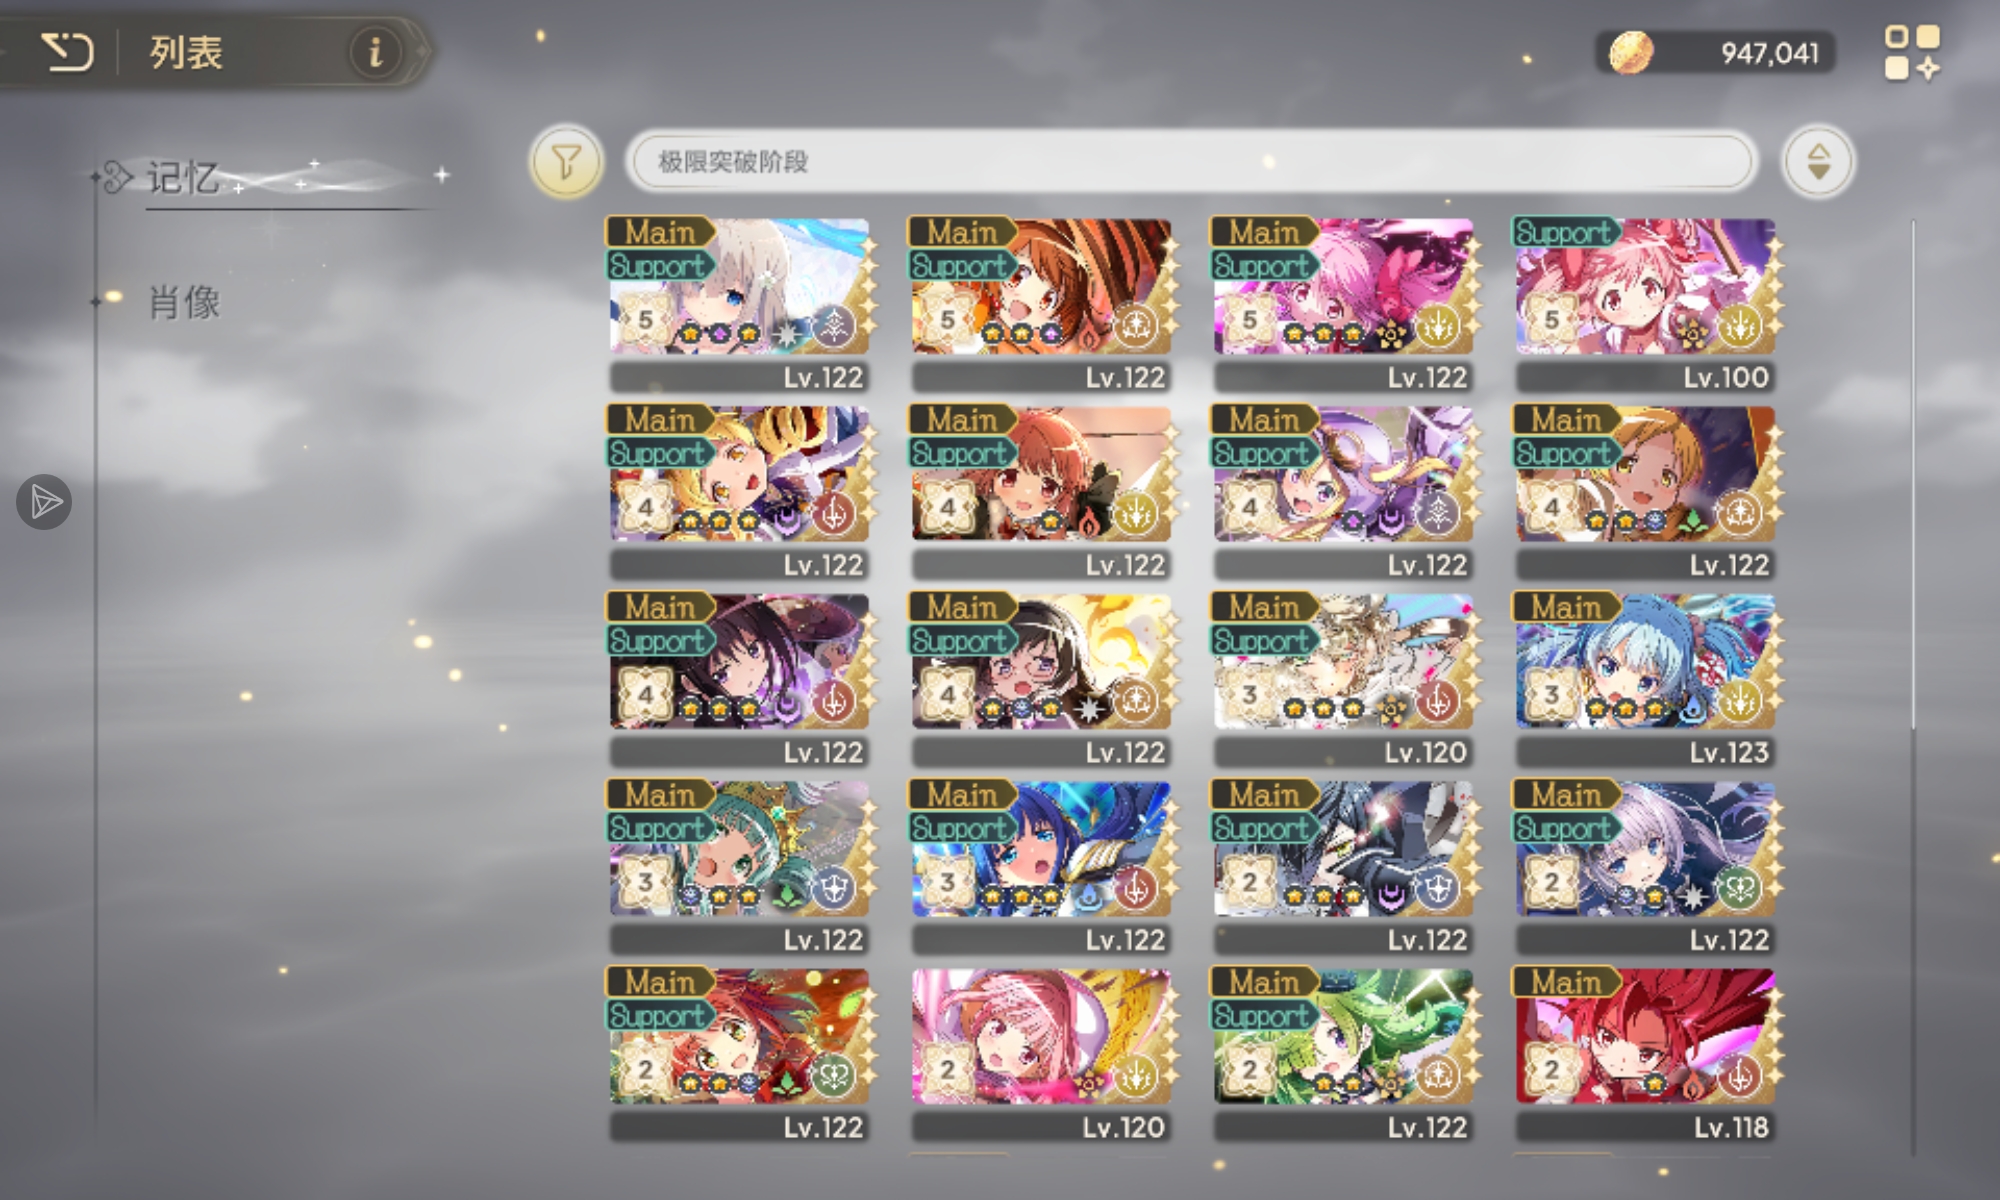Switch to the 肖像 tab
The height and width of the screenshot is (1200, 2000).
[x=184, y=302]
